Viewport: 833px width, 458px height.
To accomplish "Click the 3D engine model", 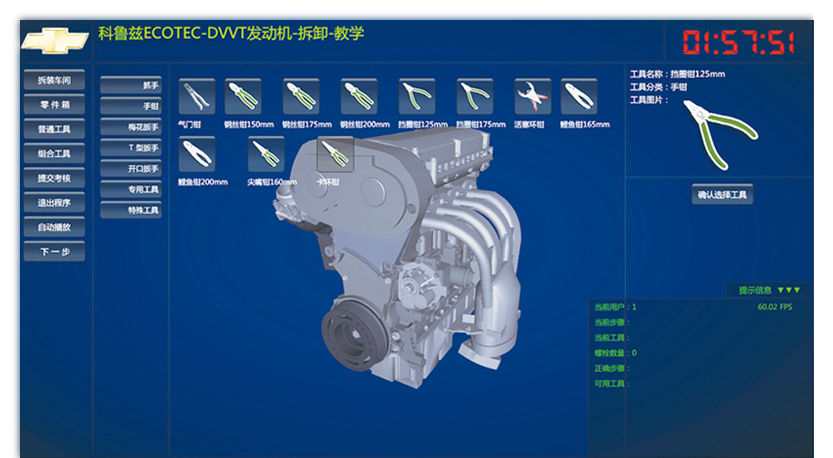I will (x=398, y=258).
